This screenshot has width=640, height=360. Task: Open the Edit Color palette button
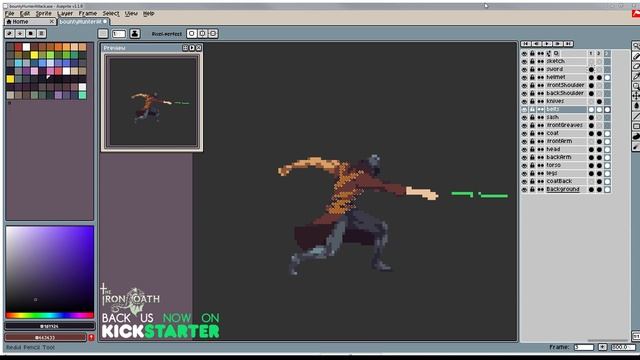pyautogui.click(x=9, y=33)
